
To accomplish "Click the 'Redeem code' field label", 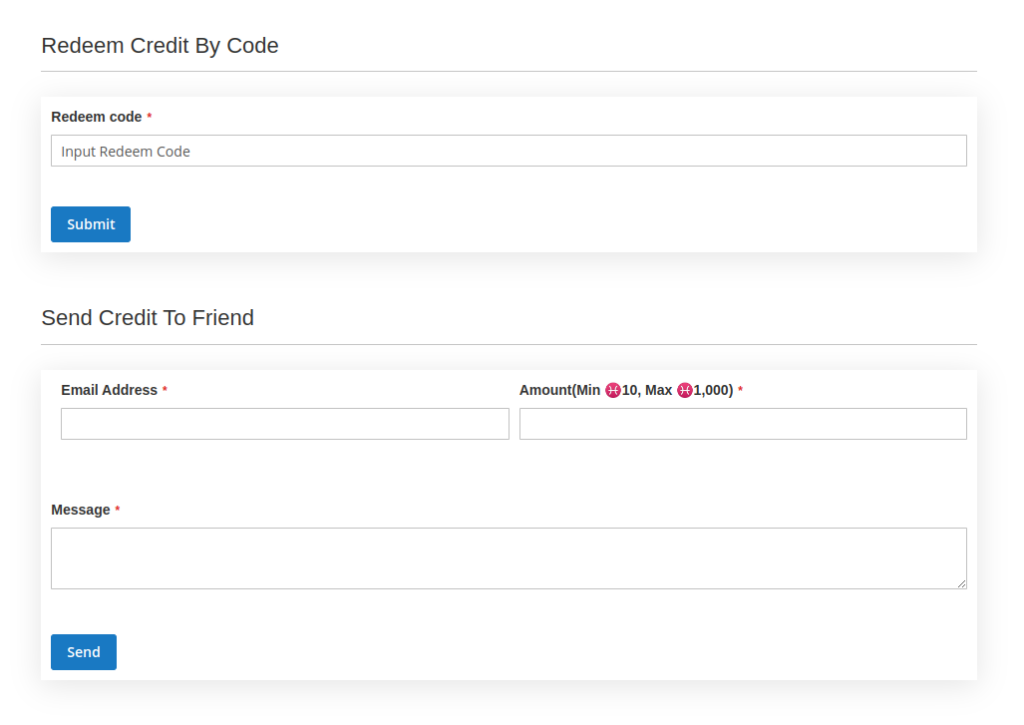I will click(96, 117).
